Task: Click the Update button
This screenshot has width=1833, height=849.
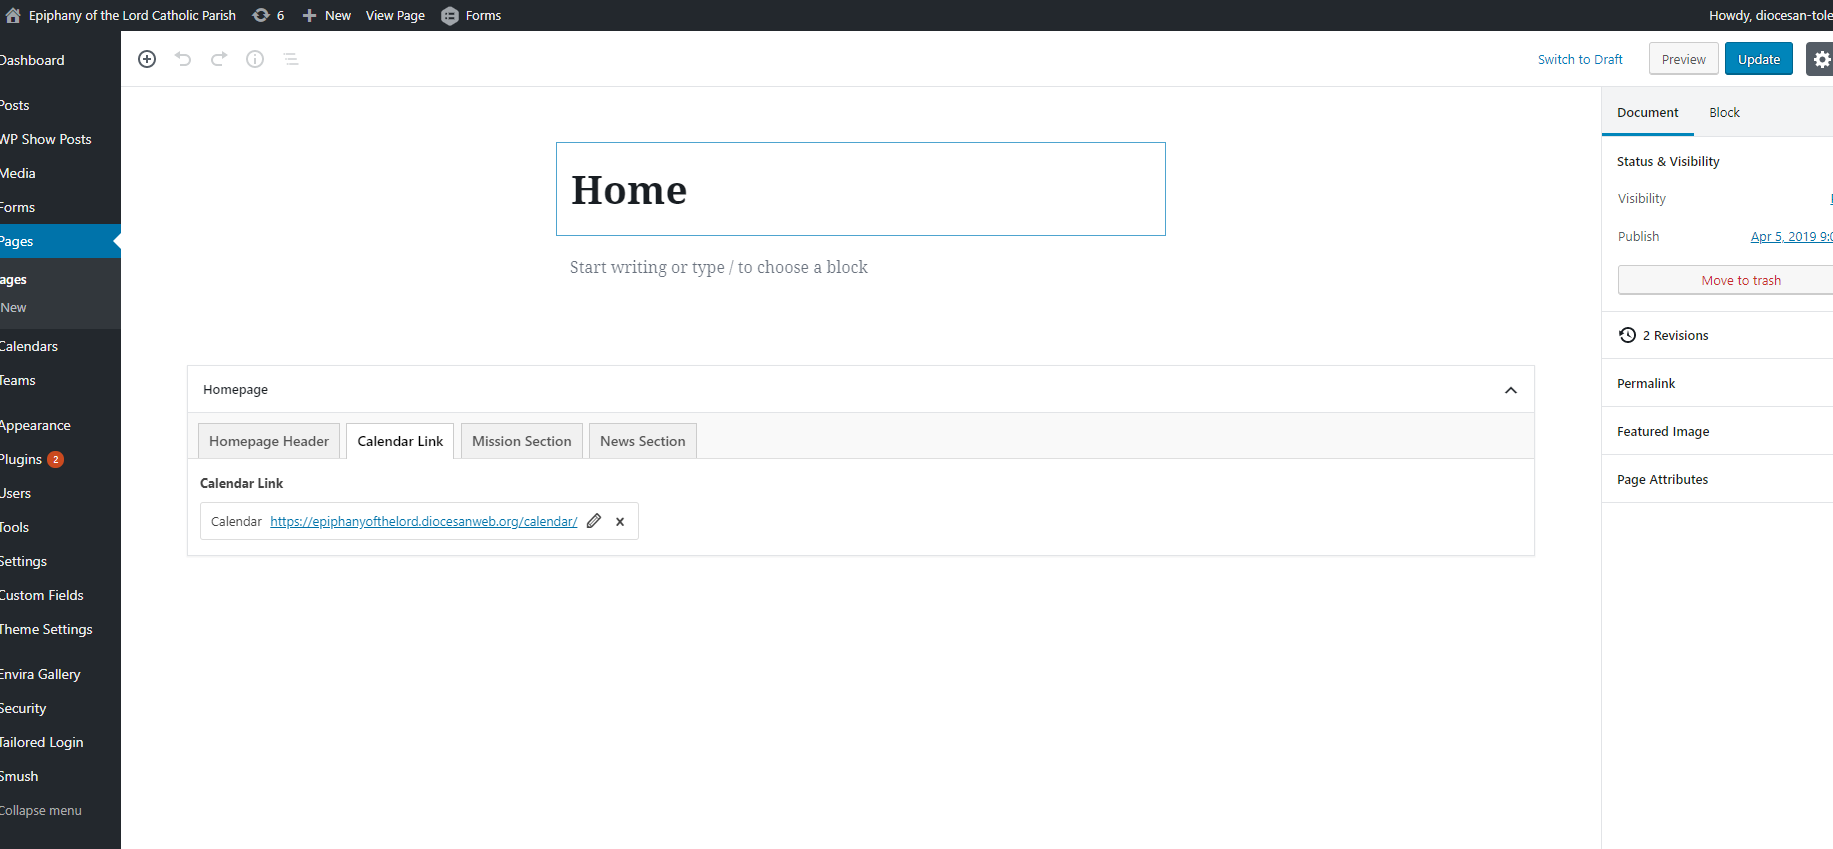Action: pyautogui.click(x=1758, y=59)
